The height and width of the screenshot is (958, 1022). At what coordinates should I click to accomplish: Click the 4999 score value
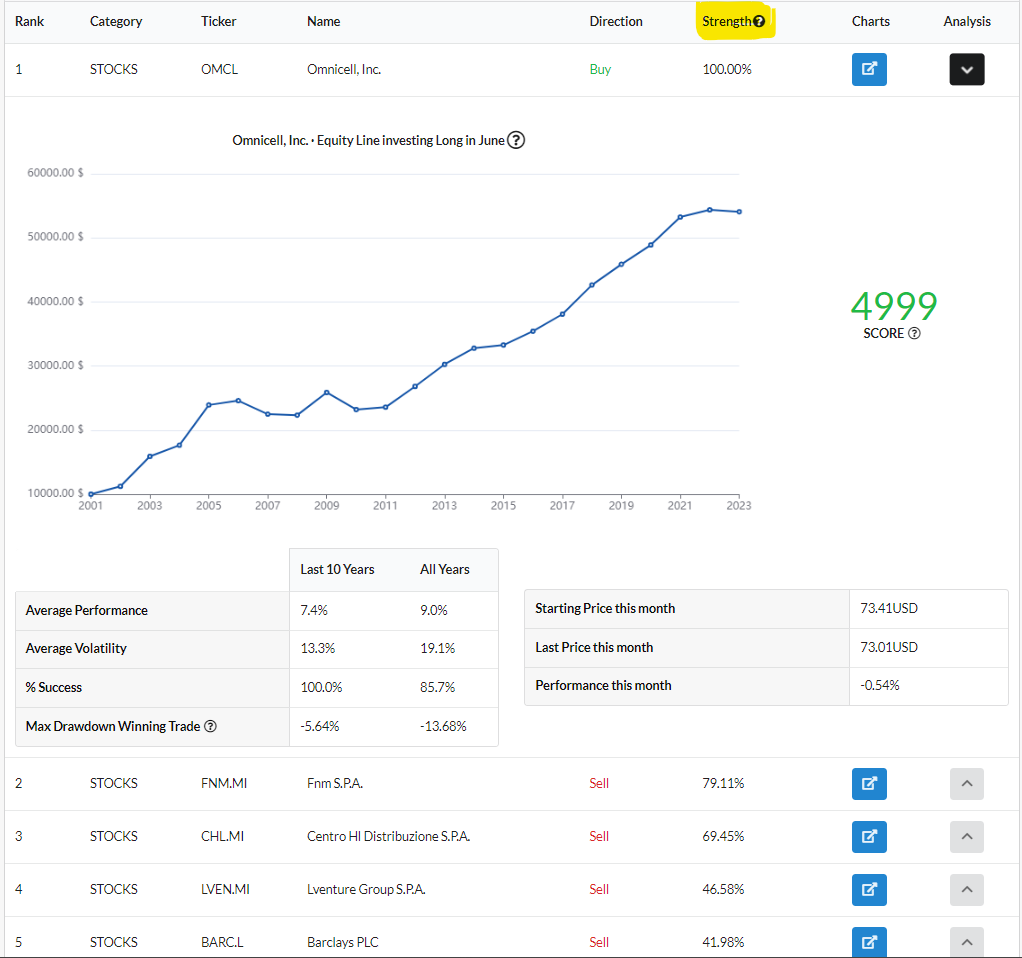(x=894, y=306)
